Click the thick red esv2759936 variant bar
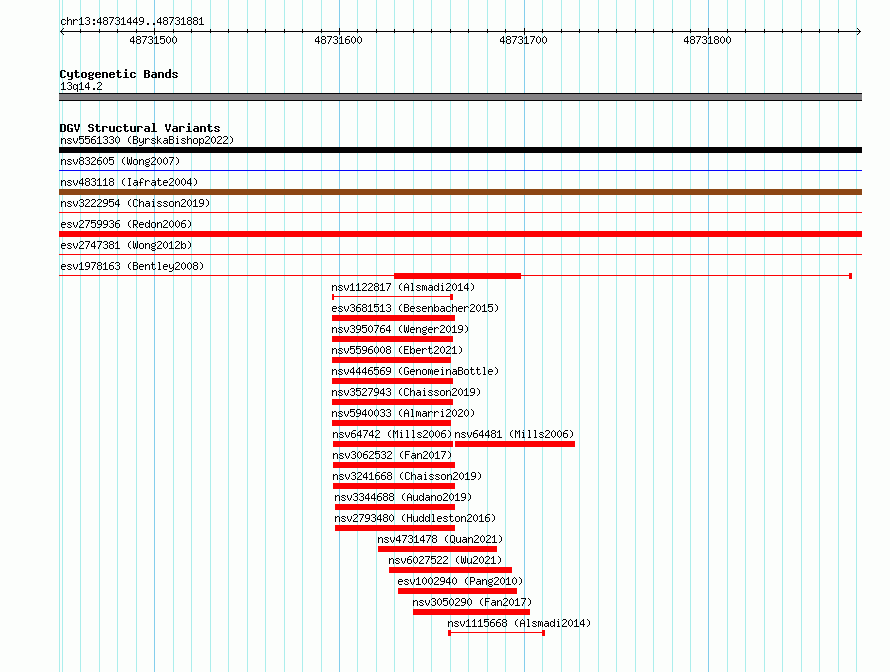Screen dimensions: 890x672 click(x=460, y=234)
